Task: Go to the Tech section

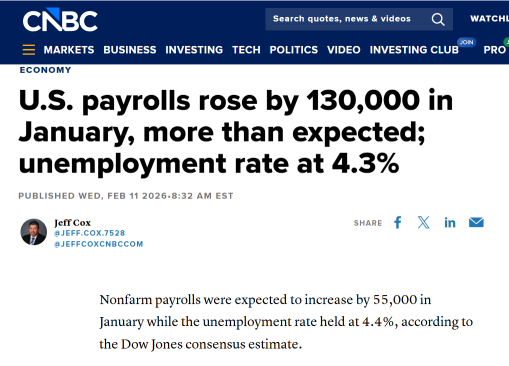Action: [246, 50]
